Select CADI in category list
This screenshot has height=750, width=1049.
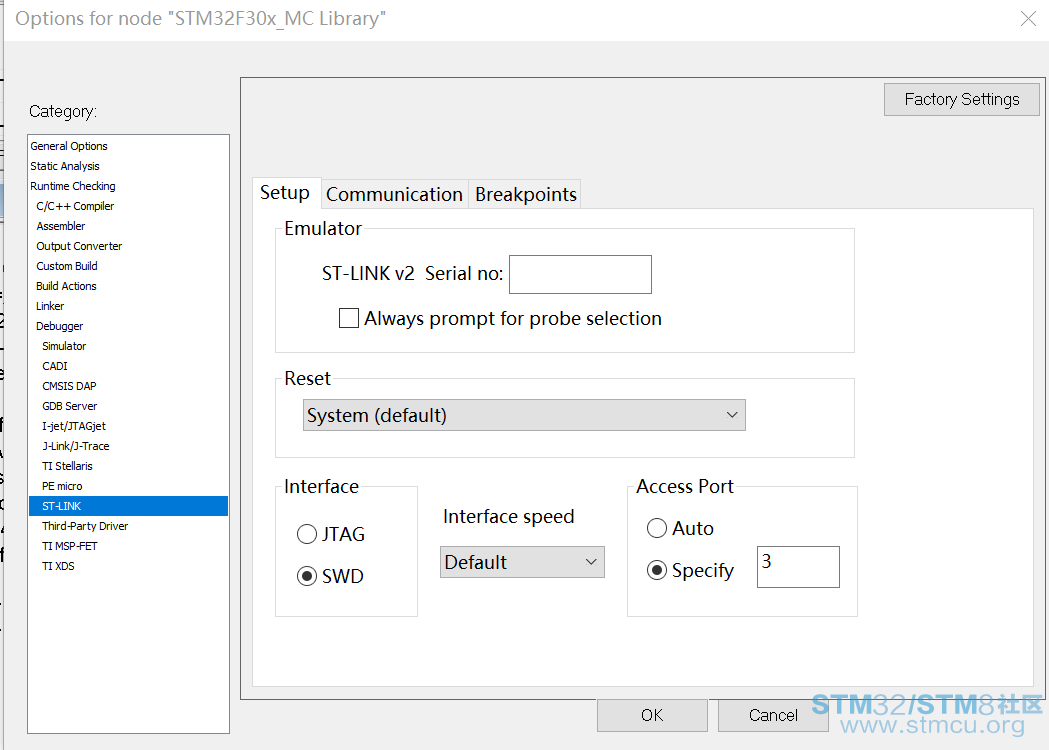click(128, 366)
